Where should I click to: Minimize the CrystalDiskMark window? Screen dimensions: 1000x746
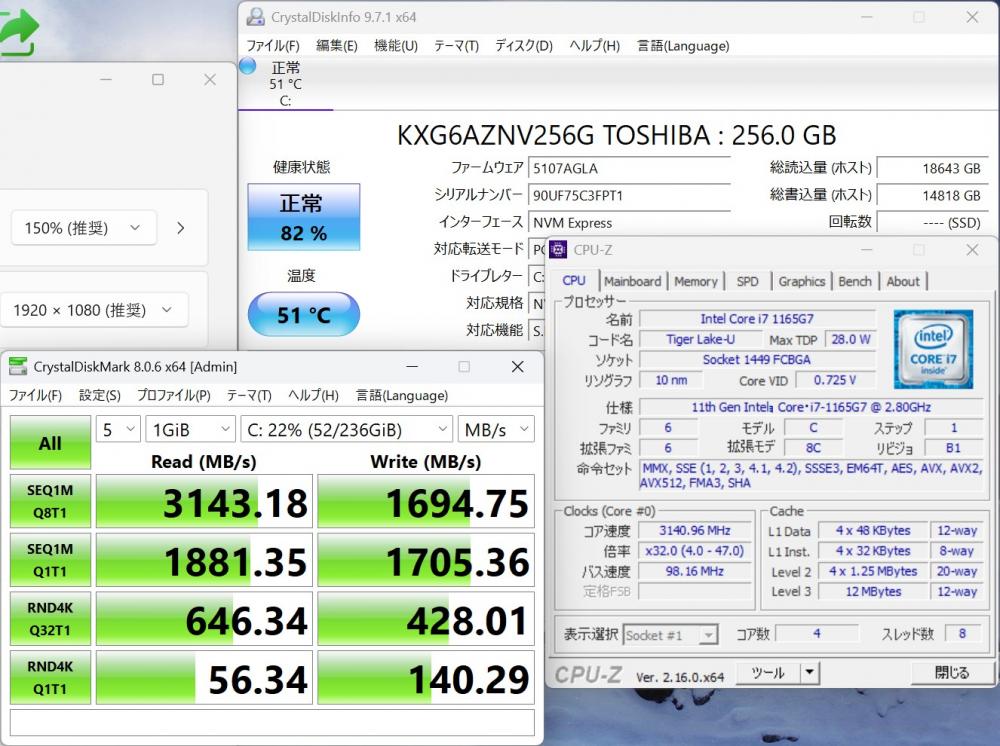[412, 367]
